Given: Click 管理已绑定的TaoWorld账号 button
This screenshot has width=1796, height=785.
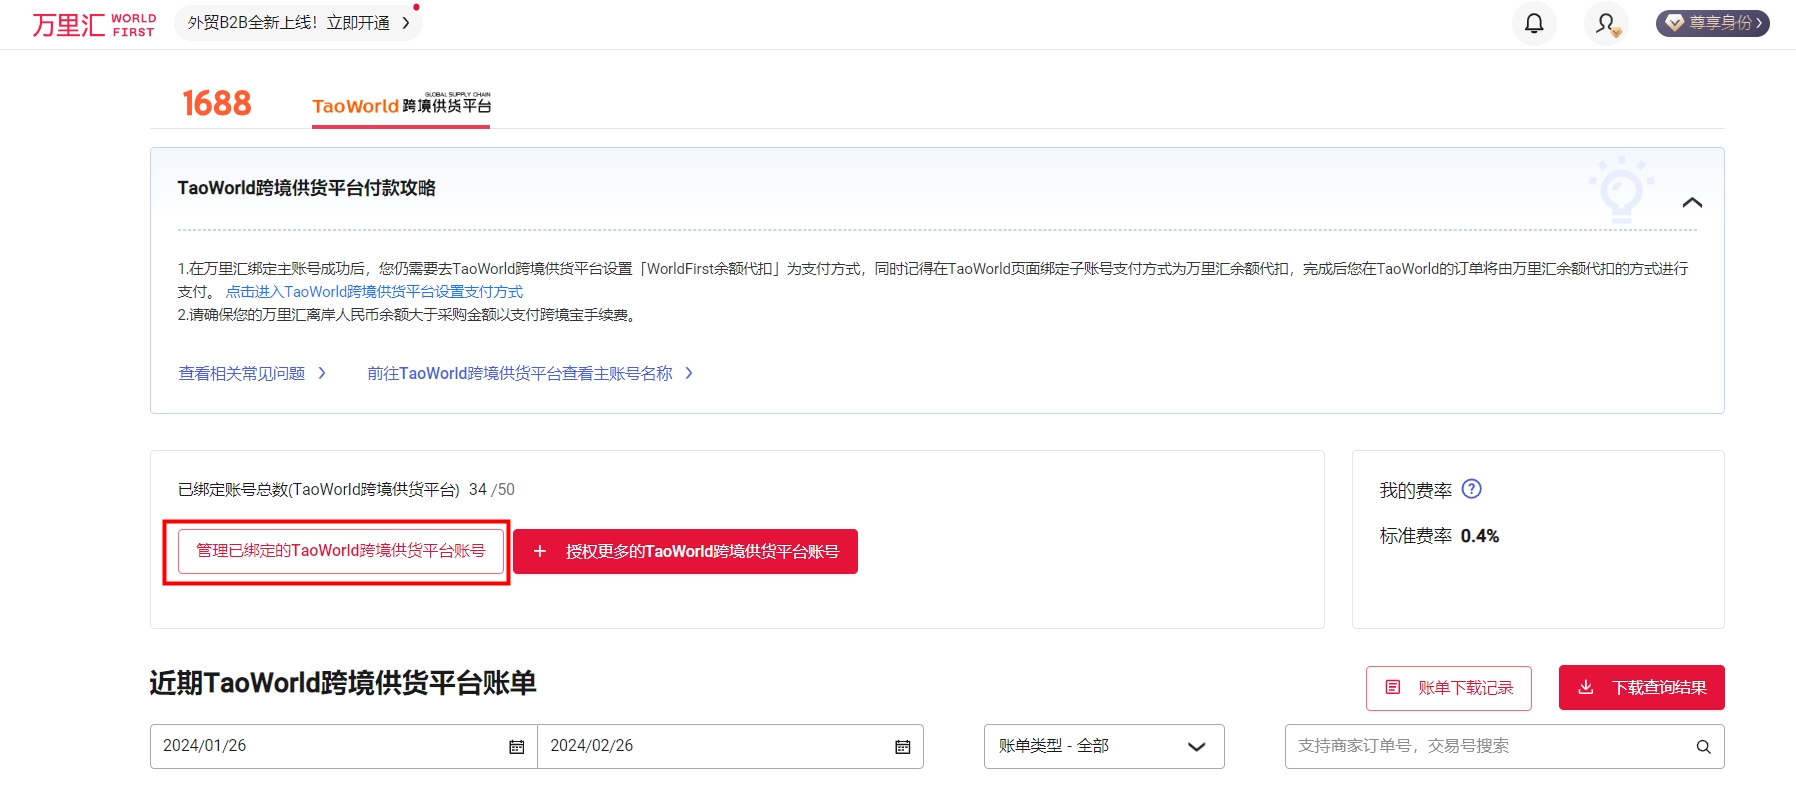Looking at the screenshot, I should (340, 551).
